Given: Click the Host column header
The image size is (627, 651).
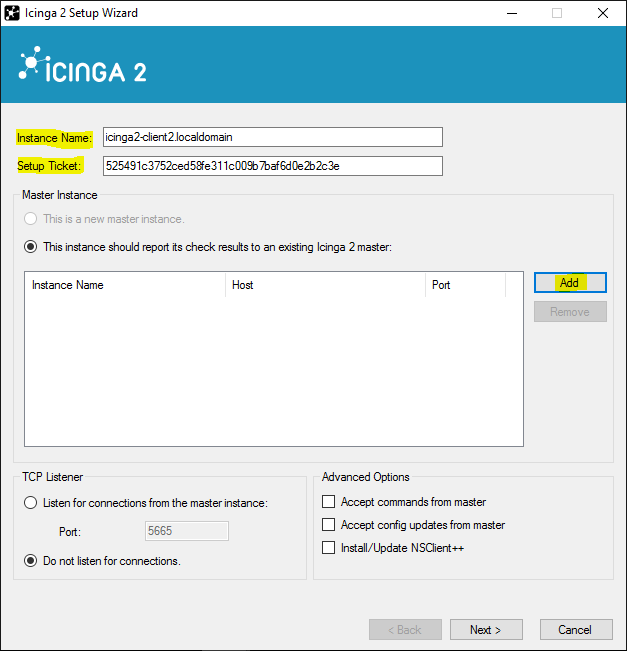Looking at the screenshot, I should pyautogui.click(x=326, y=285).
